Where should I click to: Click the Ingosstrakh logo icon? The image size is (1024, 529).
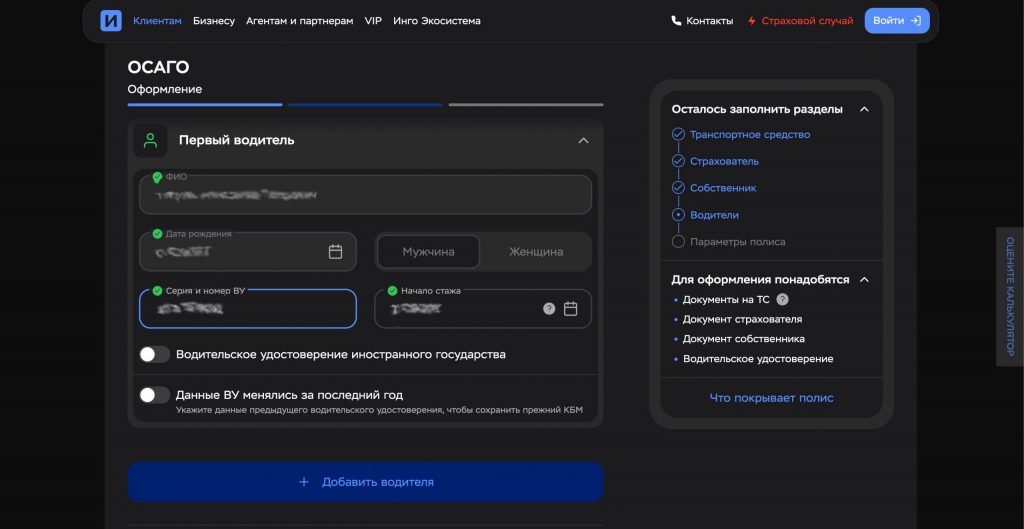(111, 21)
